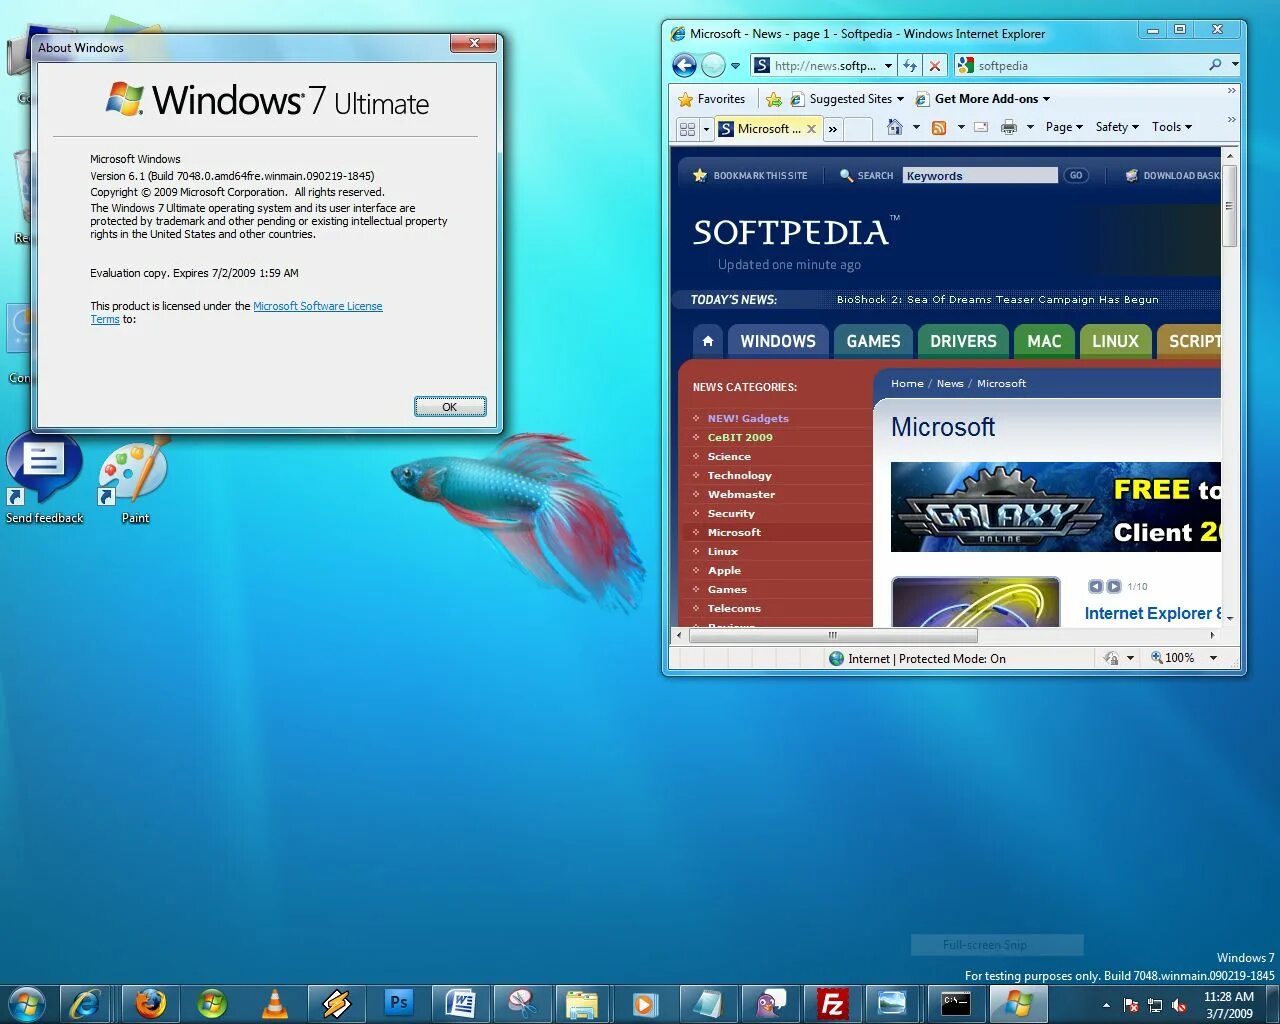Viewport: 1280px width, 1024px height.
Task: Select the DRIVERS tab on Softpedia
Action: 963,341
